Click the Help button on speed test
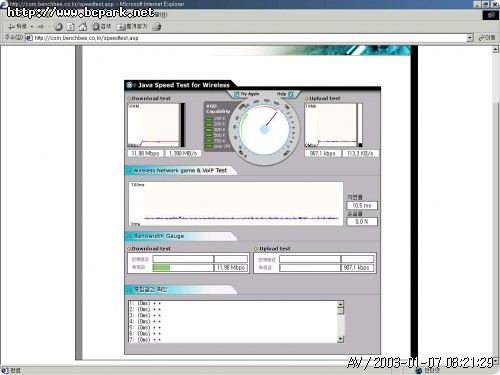500x375 pixels. click(285, 94)
